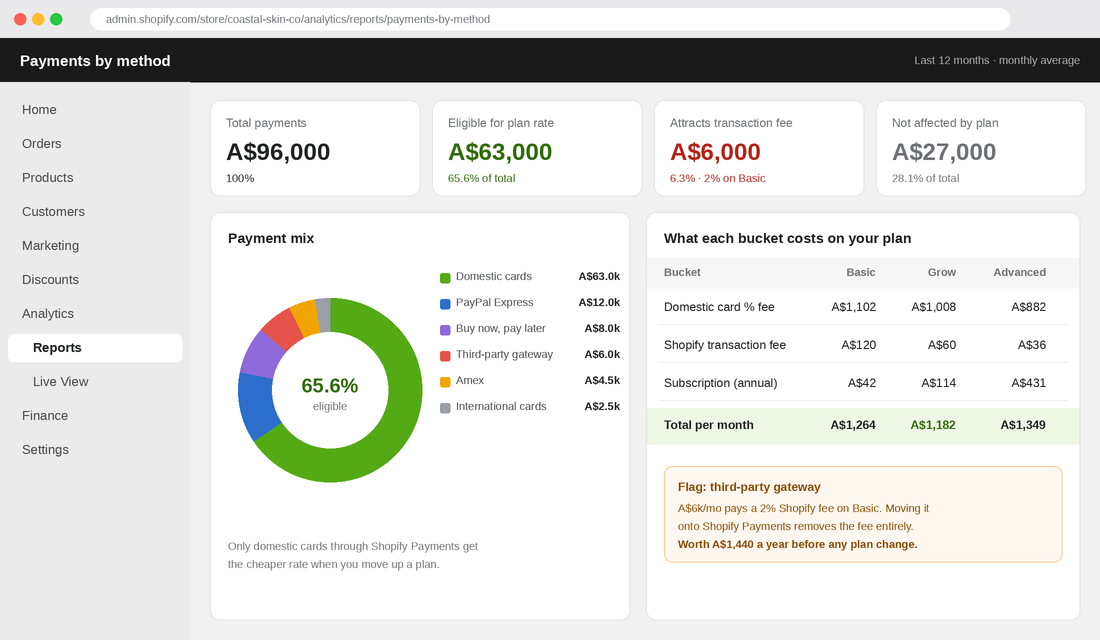Screen dimensions: 1100x640
Task: Click the Domestic cards legend label
Action: tap(493, 276)
